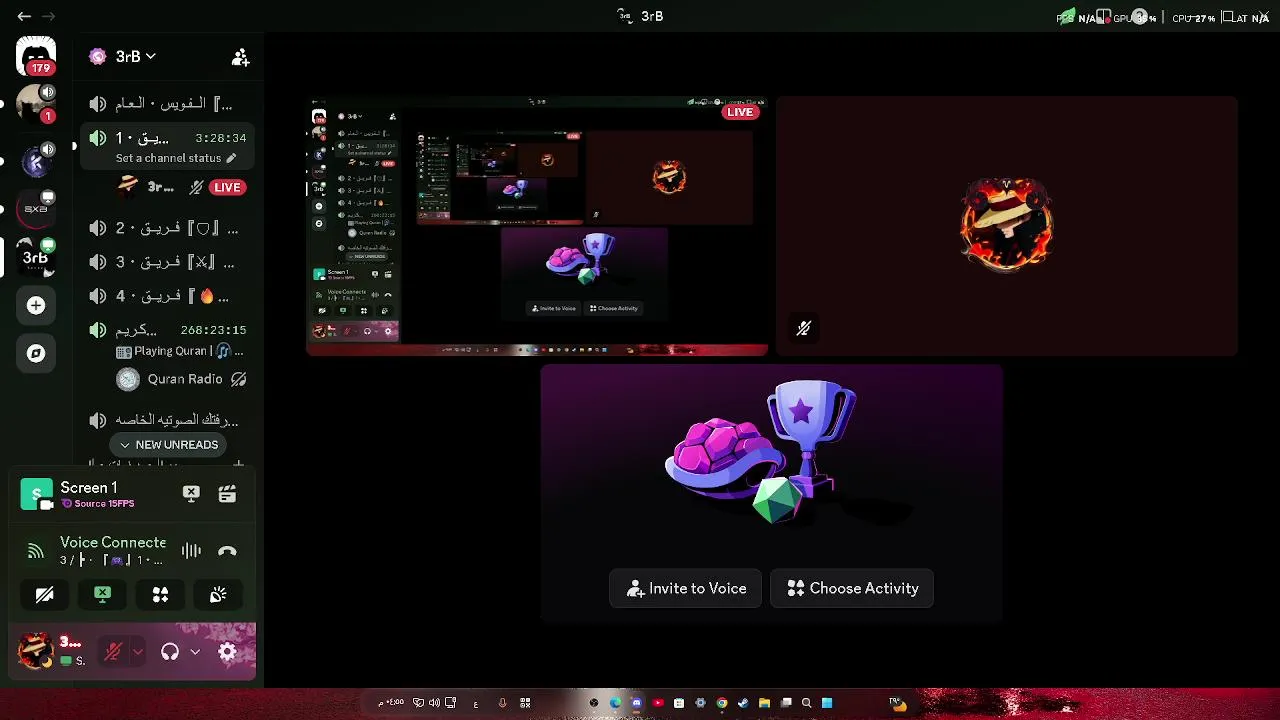The width and height of the screenshot is (1280, 720).
Task: Open Steam from taskbar
Action: 743,703
